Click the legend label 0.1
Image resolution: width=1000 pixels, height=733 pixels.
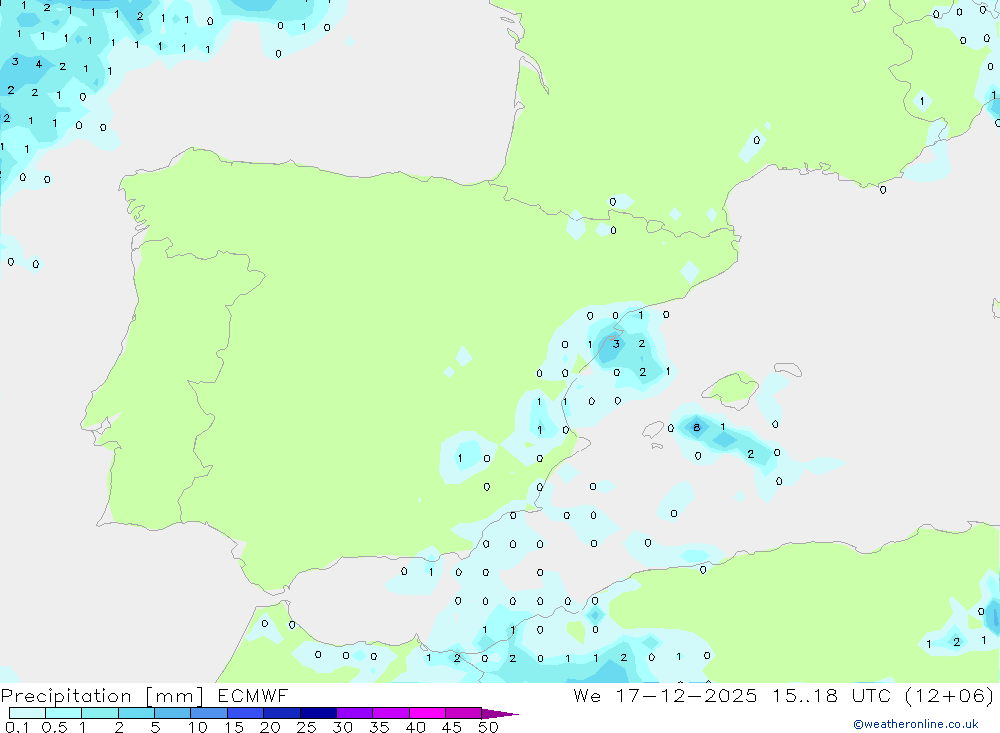(17, 727)
